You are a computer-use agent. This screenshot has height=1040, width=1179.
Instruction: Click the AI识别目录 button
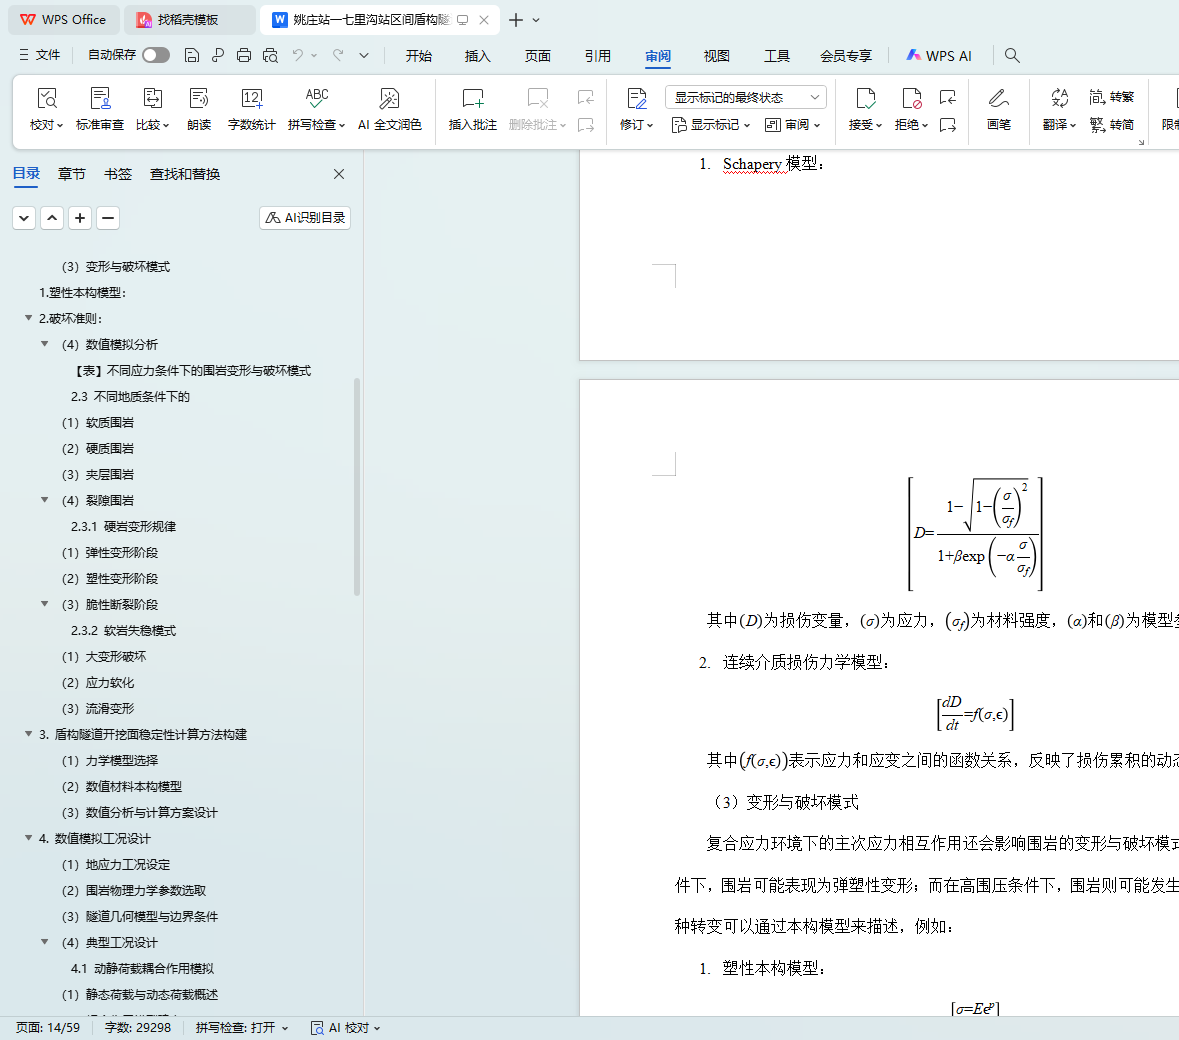pyautogui.click(x=305, y=217)
